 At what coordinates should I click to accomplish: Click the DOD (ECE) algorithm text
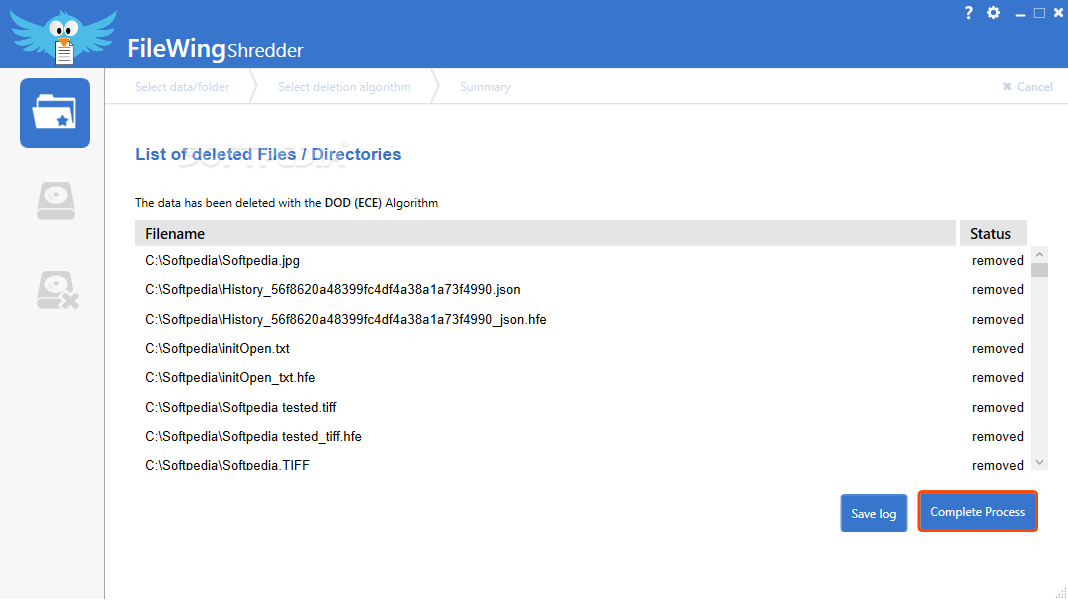coord(353,203)
